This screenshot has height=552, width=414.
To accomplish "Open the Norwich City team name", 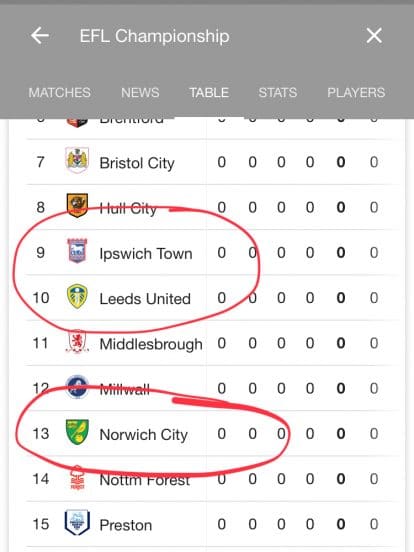I will (144, 435).
